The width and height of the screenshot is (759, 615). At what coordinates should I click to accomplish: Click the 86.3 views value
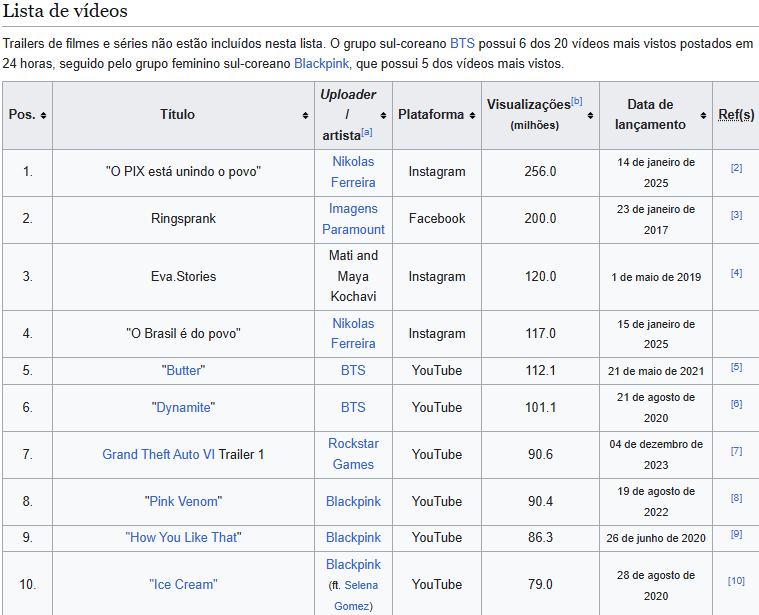tap(540, 538)
